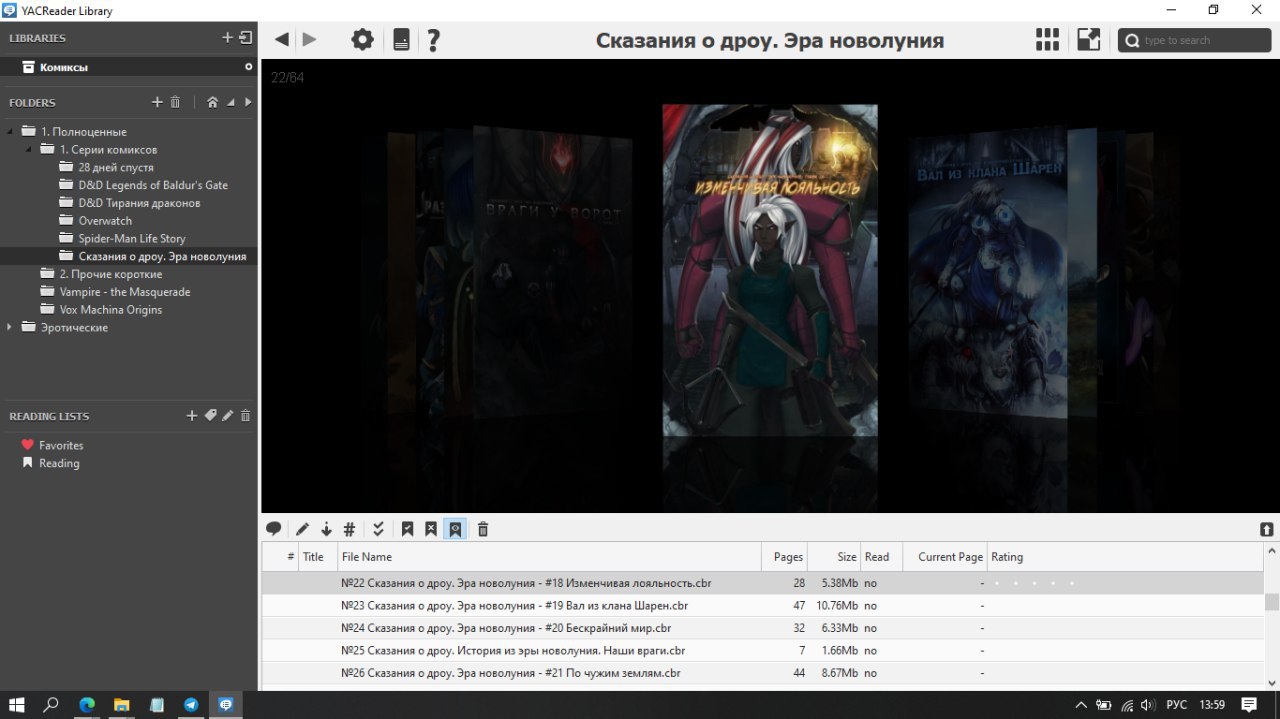
Task: Add a new folder in Folders panel
Action: (157, 102)
